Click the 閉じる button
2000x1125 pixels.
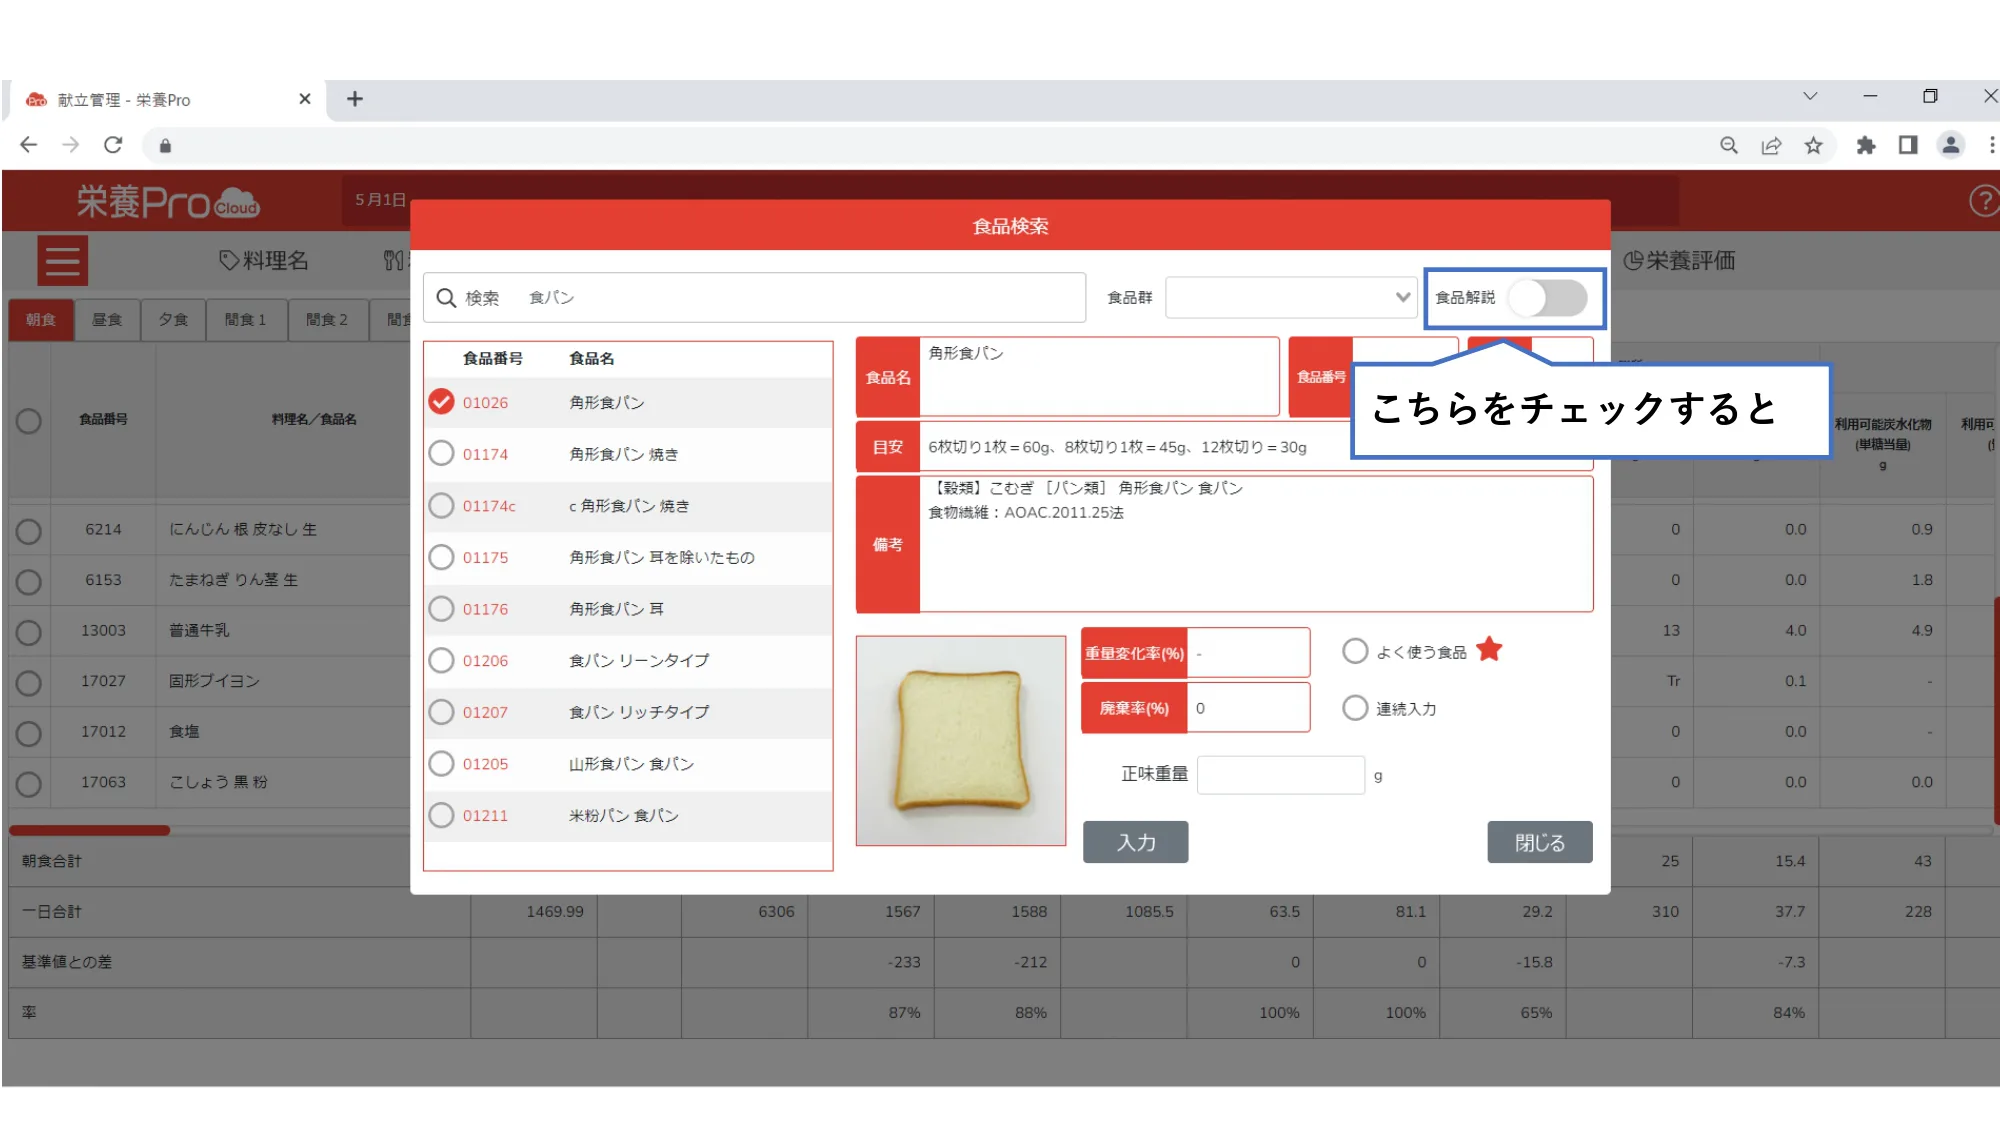tap(1540, 843)
